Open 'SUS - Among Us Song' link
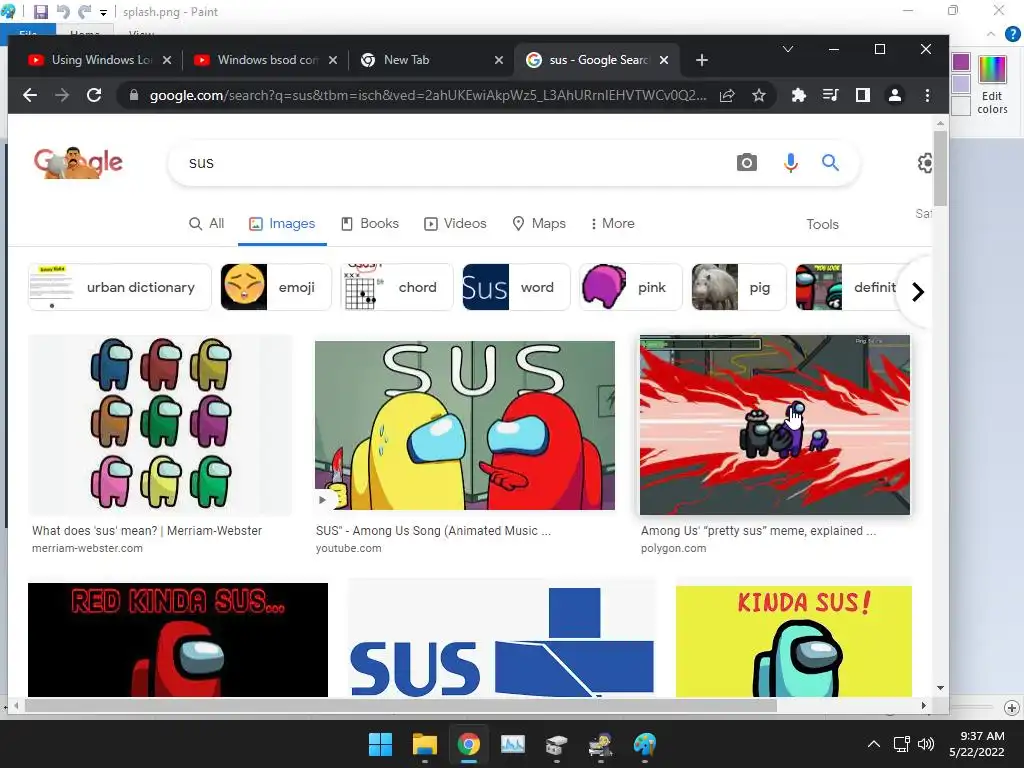The width and height of the screenshot is (1024, 768). tap(433, 531)
